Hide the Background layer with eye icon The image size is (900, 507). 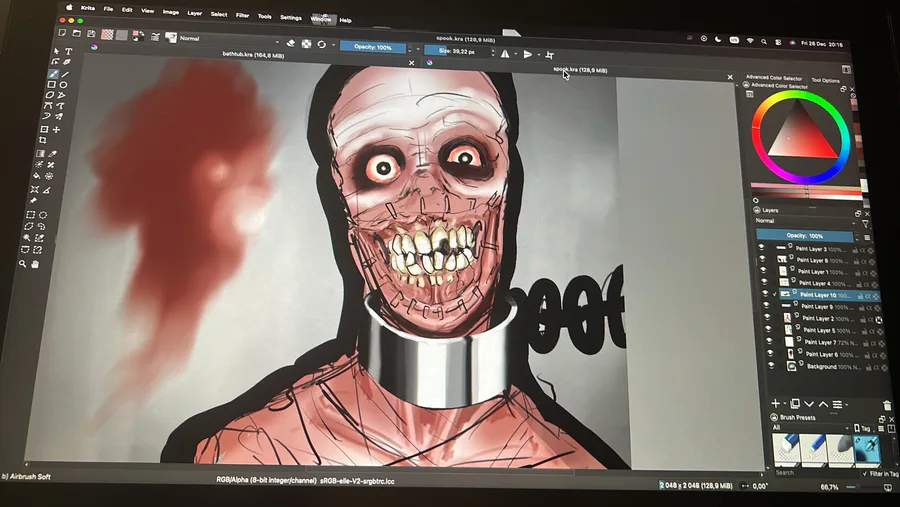[x=771, y=365]
